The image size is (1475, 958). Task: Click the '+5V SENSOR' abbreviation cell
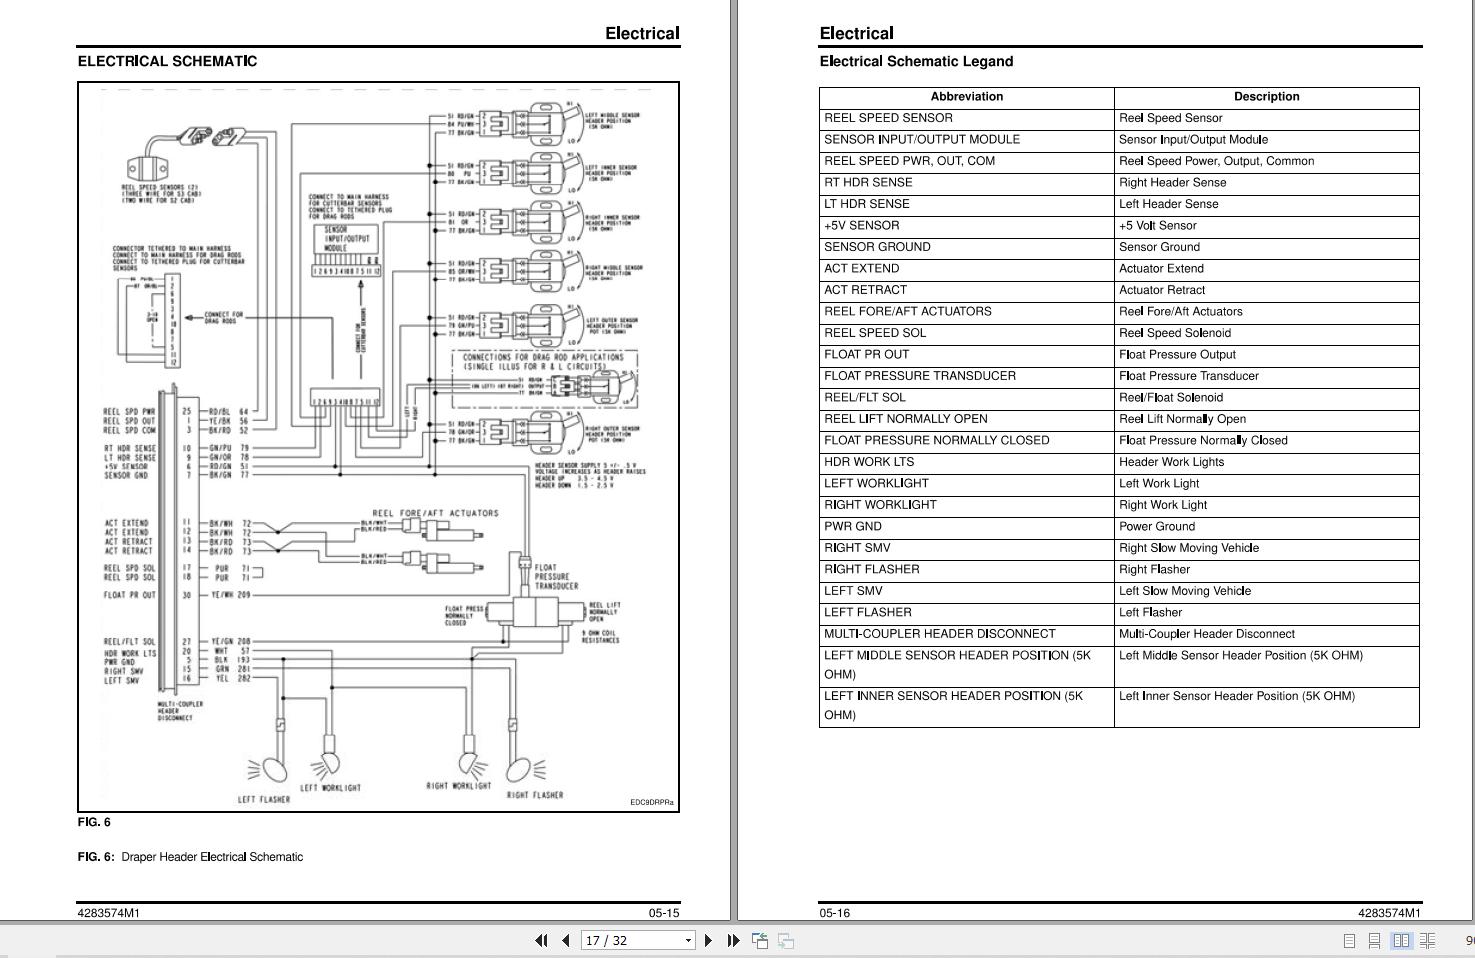pos(967,226)
